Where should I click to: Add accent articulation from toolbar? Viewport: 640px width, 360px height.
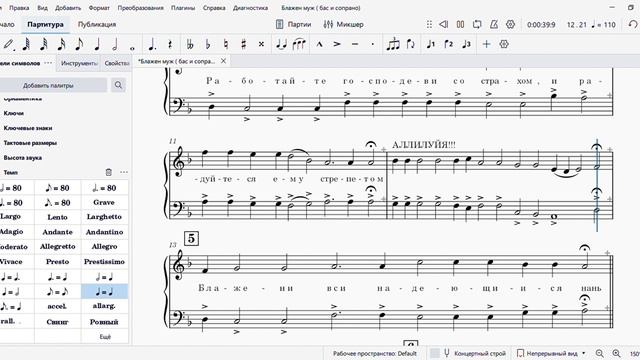337,44
